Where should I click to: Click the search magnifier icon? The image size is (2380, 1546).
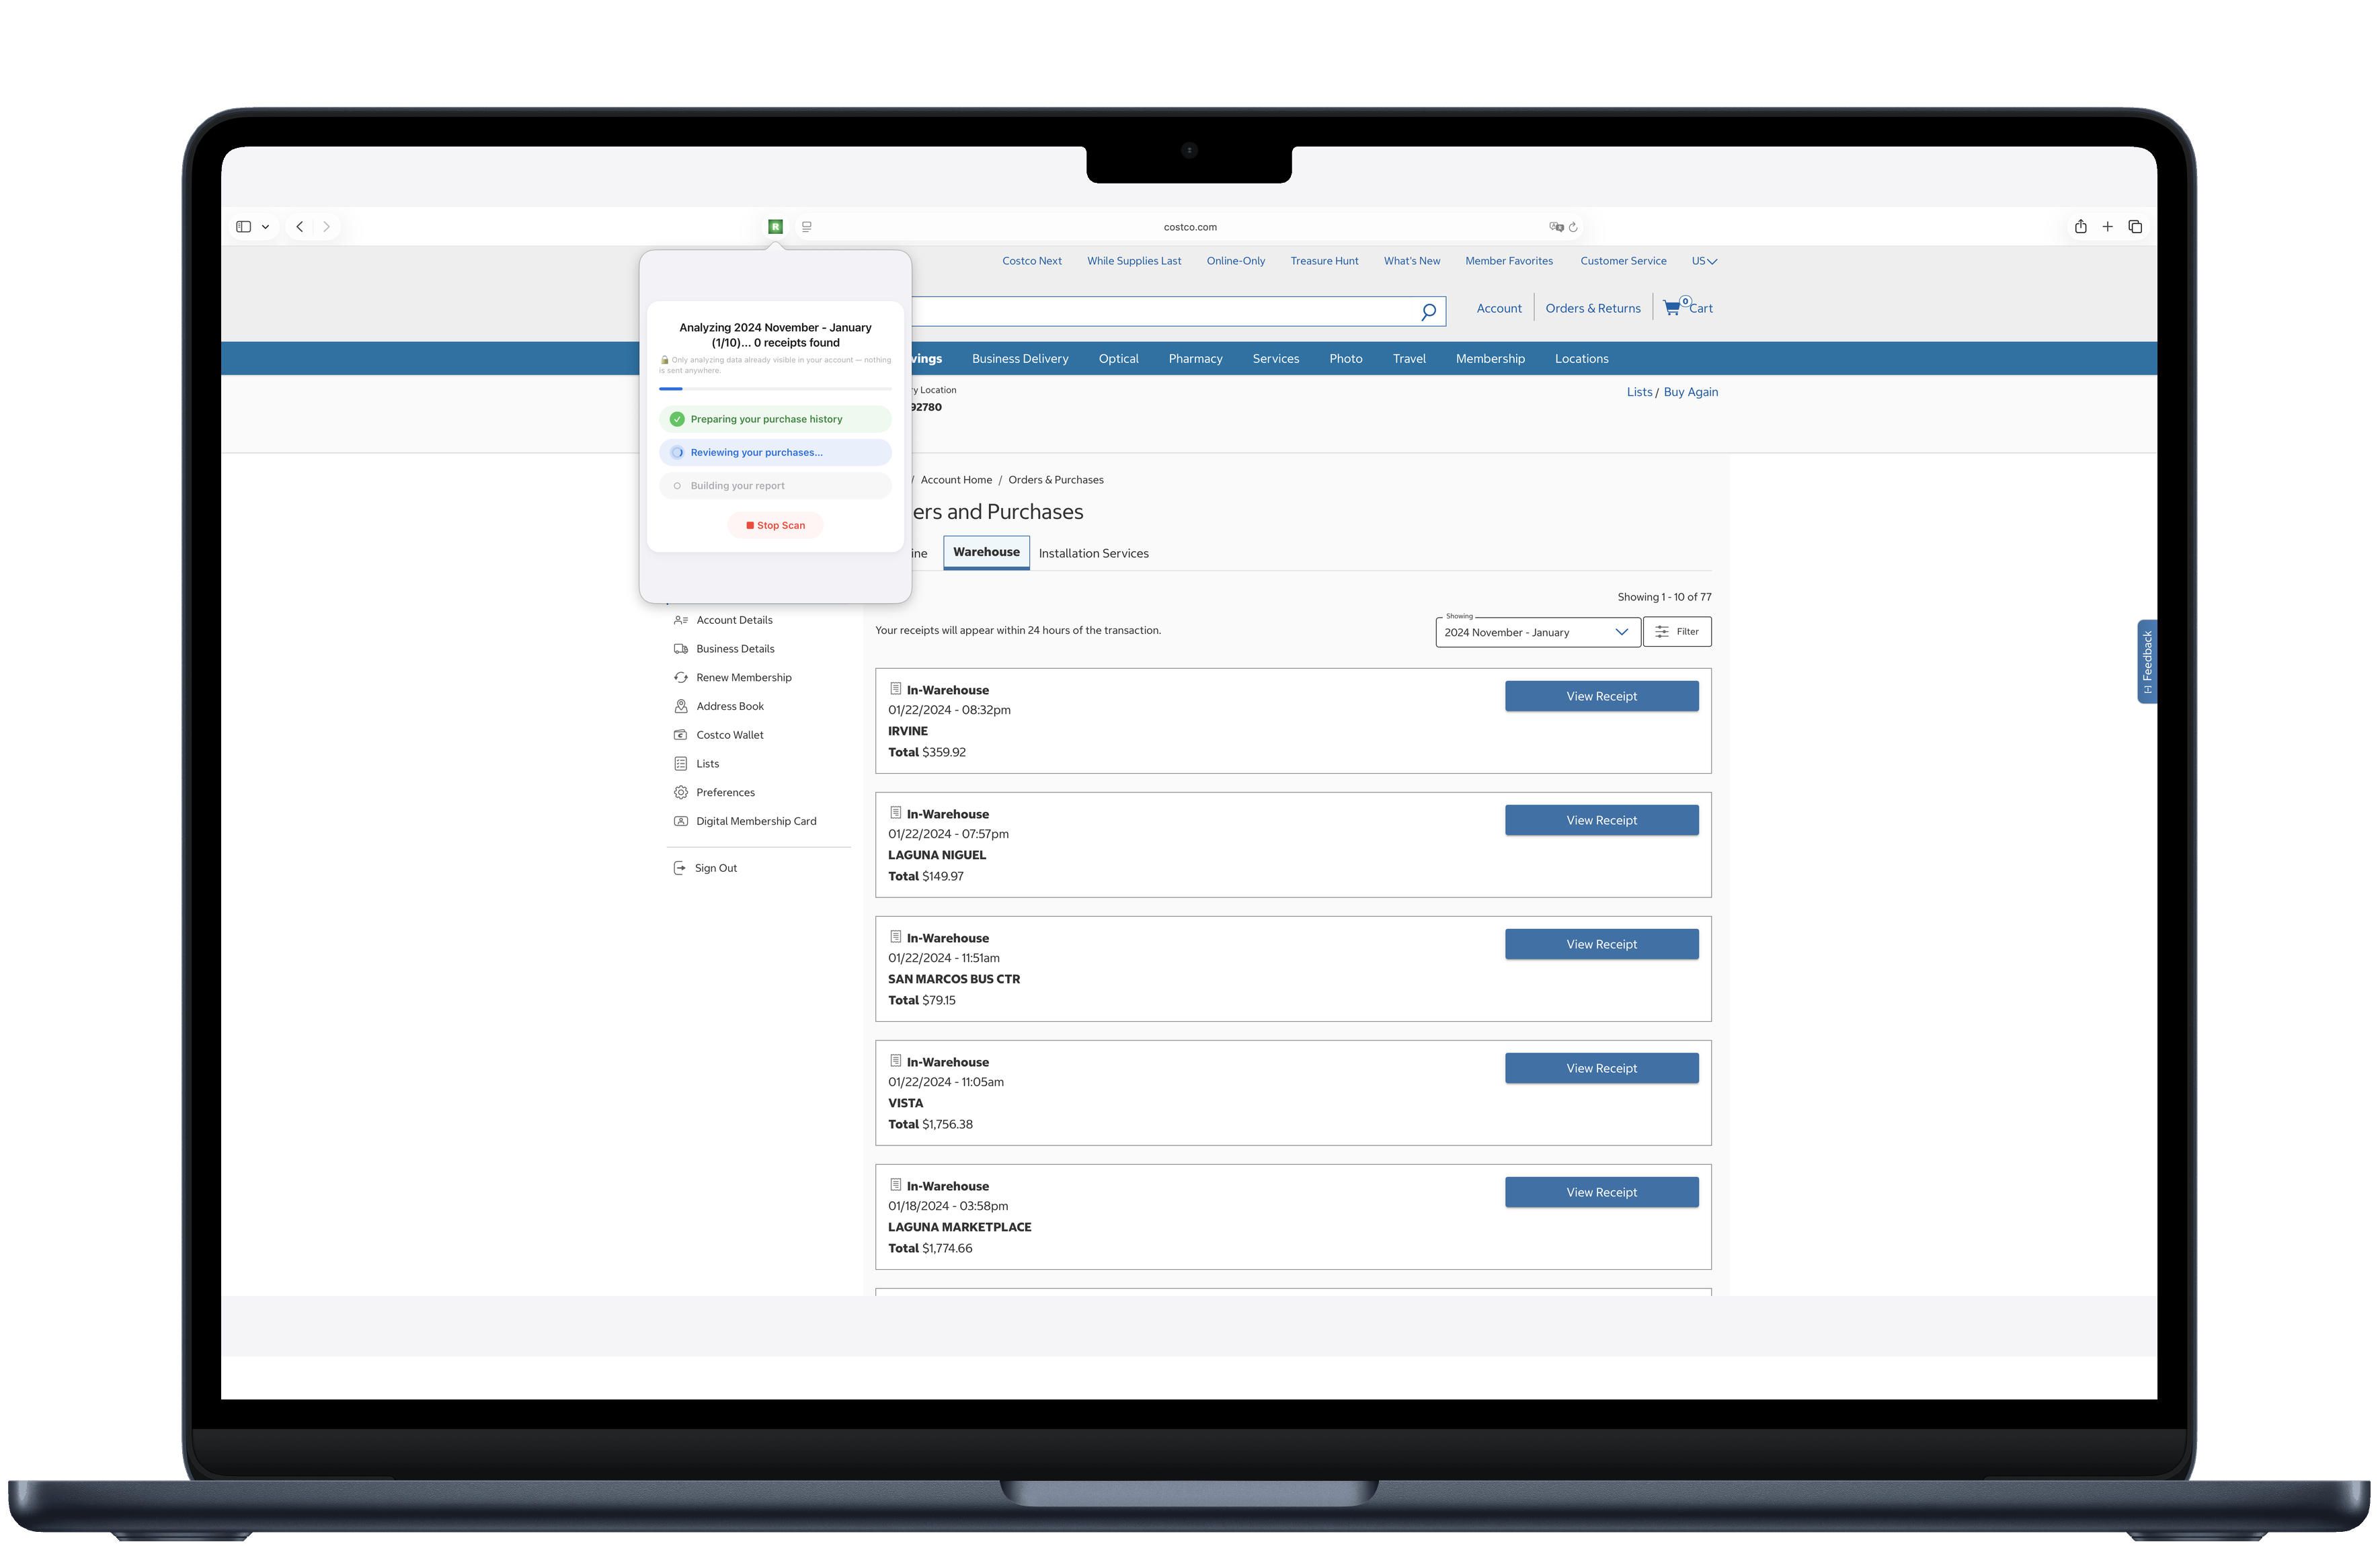1428,311
